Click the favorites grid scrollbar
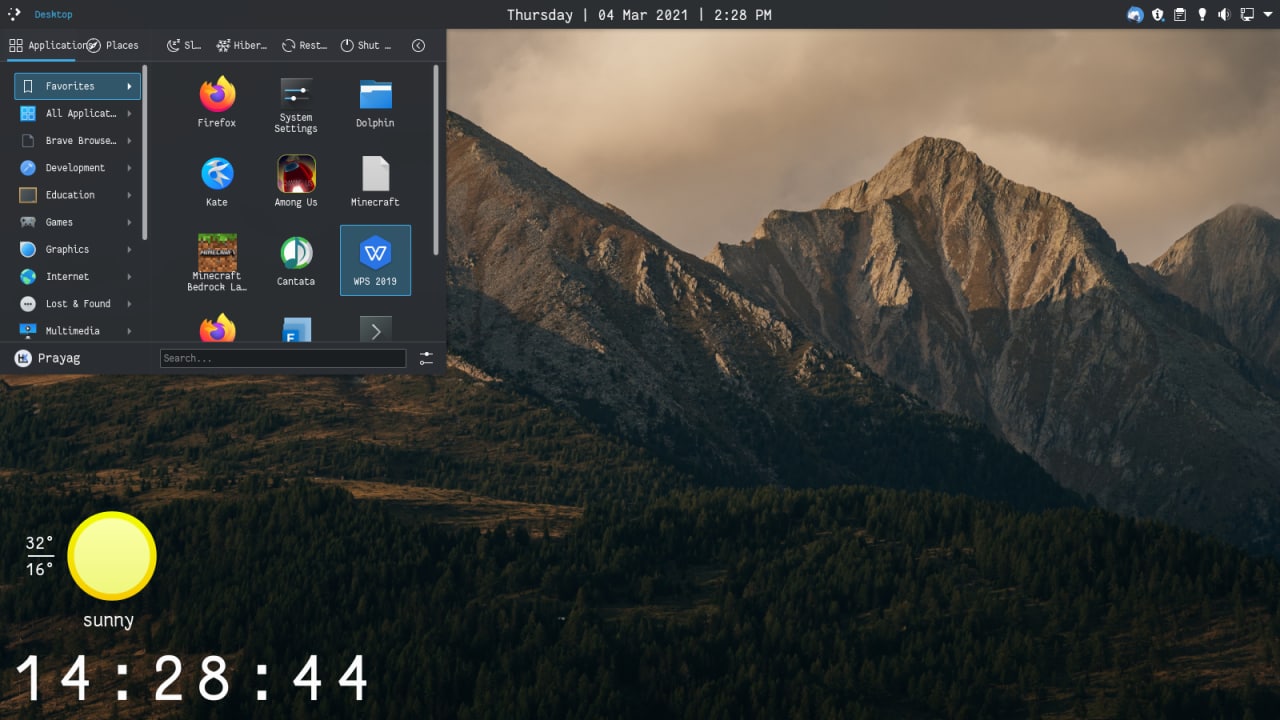 pyautogui.click(x=435, y=160)
